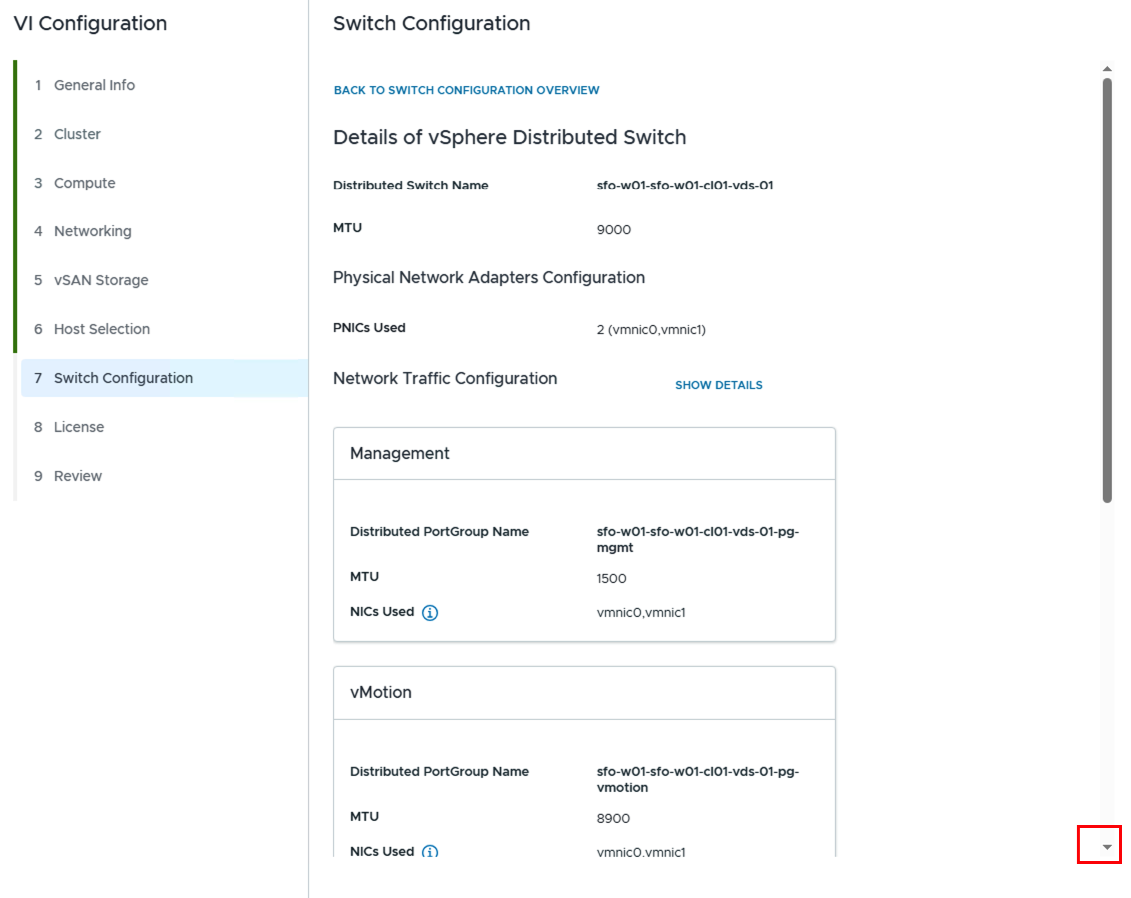Image resolution: width=1131 pixels, height=898 pixels.
Task: Select the Compute step
Action: tap(84, 183)
